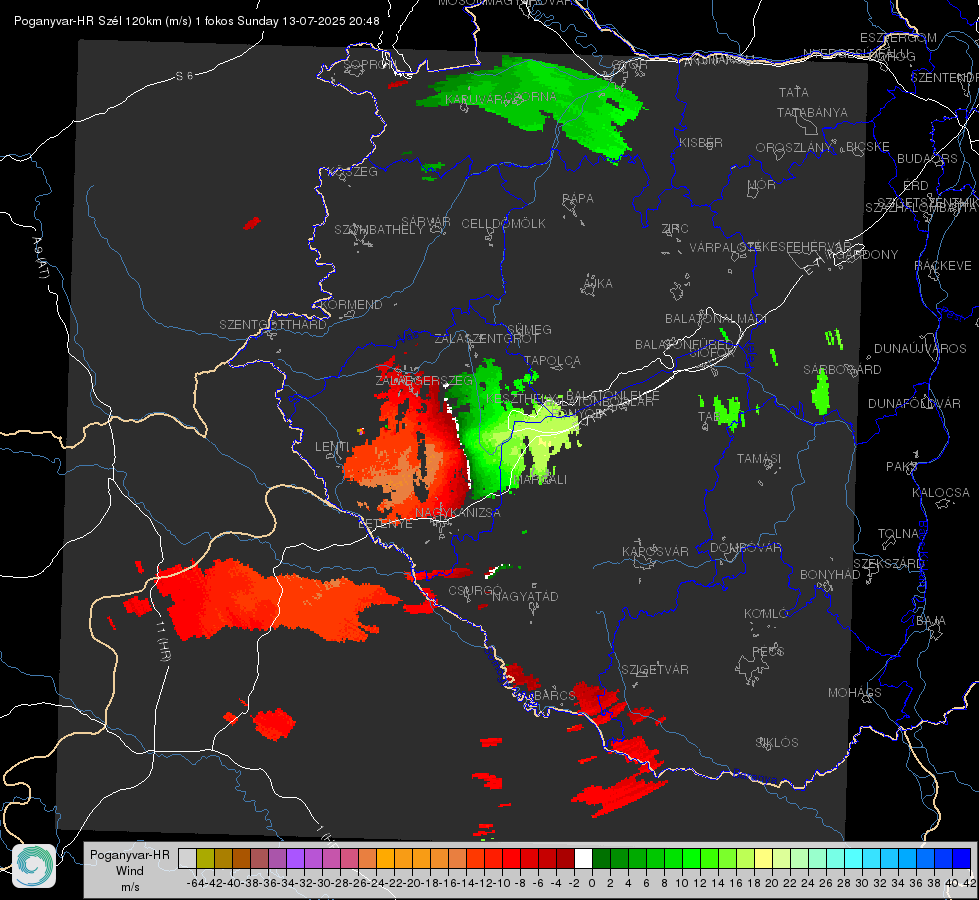The image size is (979, 900).
Task: Select the SZEKSZARD label
Action: (x=888, y=563)
